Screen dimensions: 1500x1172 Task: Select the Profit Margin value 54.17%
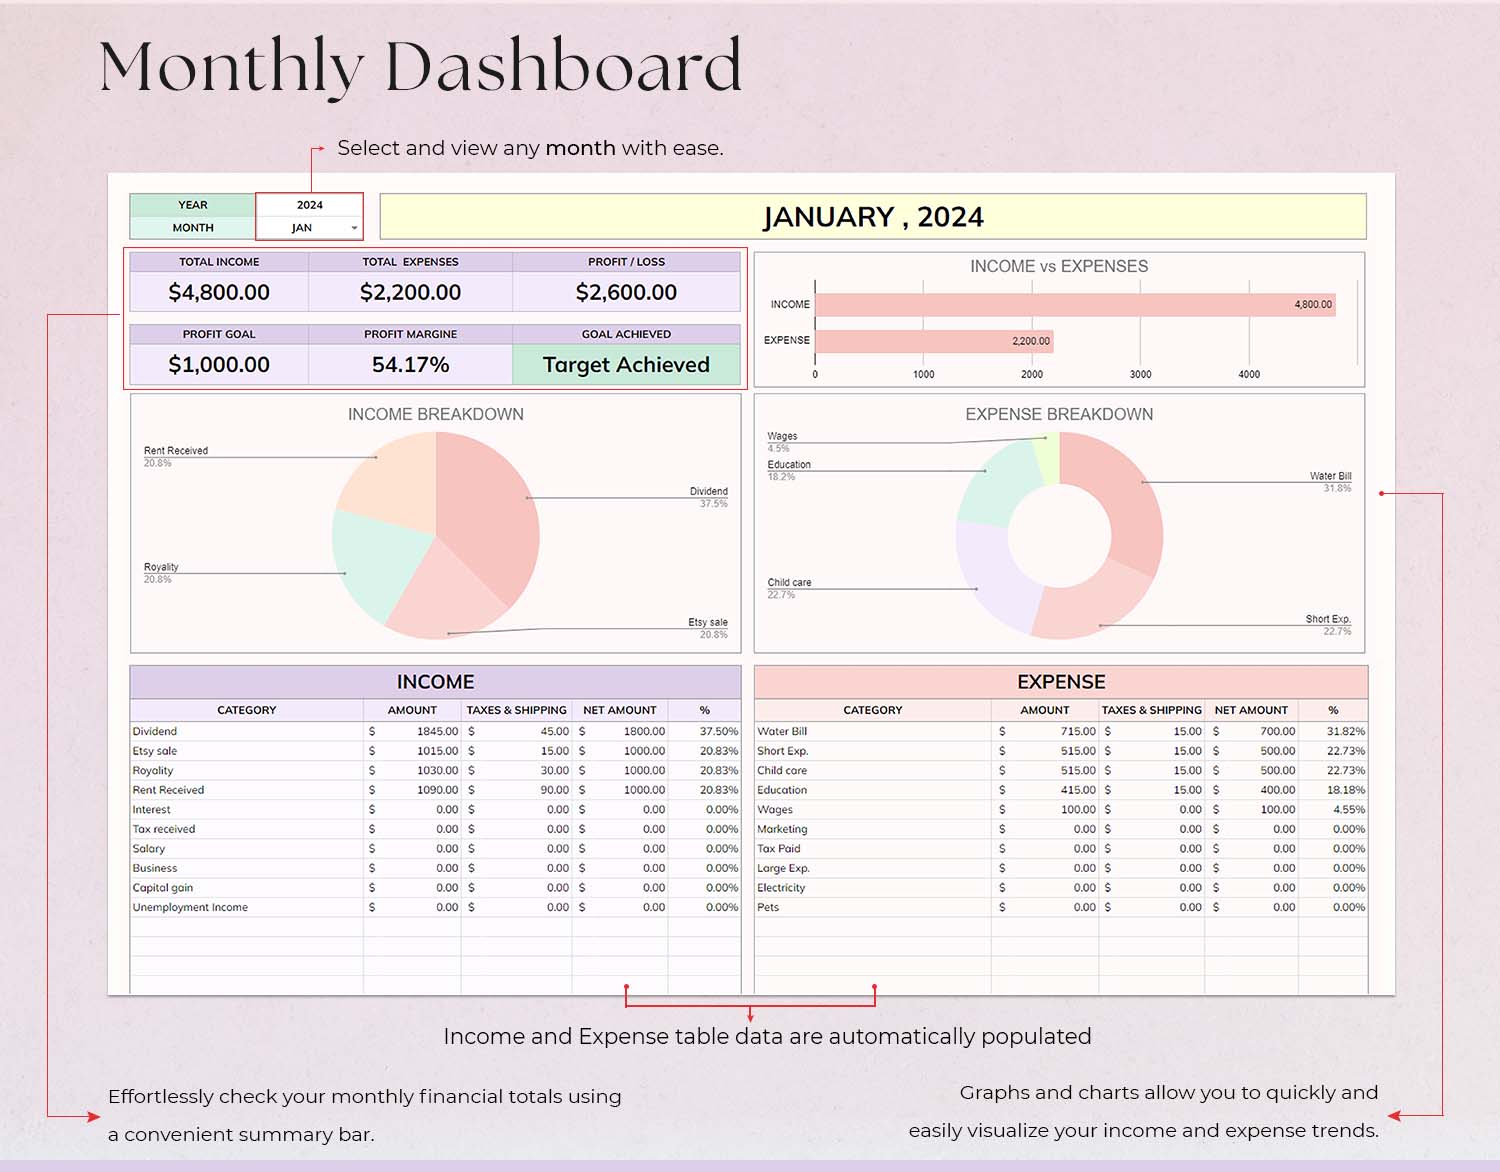pyautogui.click(x=410, y=365)
